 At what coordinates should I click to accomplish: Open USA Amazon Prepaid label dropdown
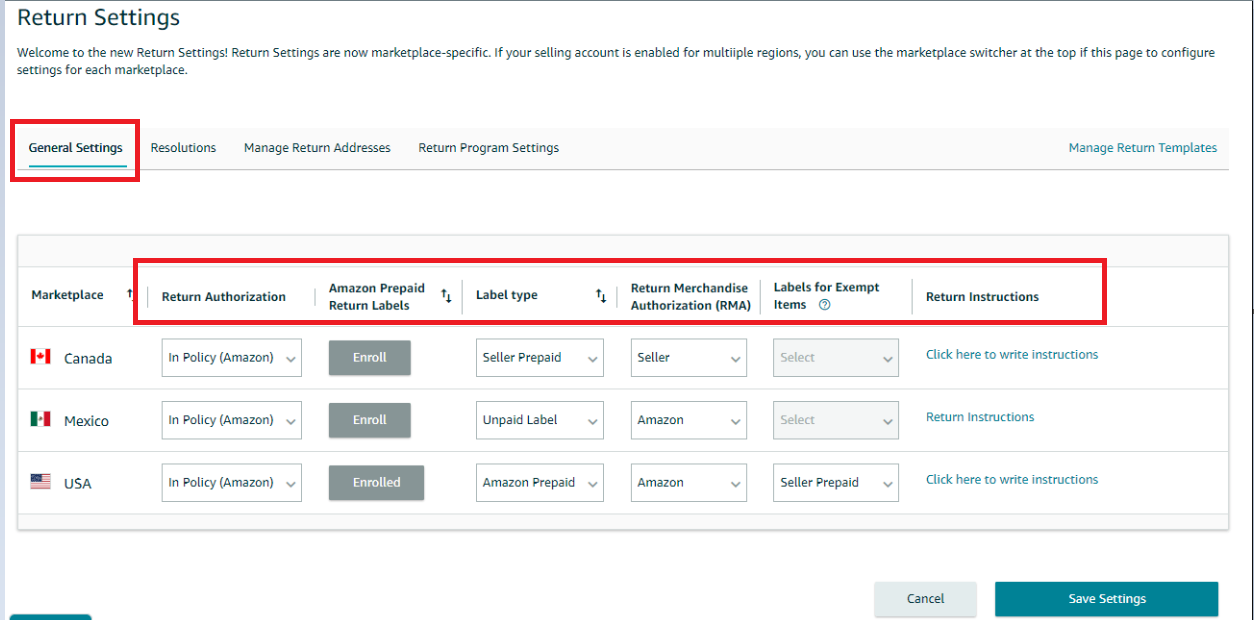point(540,482)
